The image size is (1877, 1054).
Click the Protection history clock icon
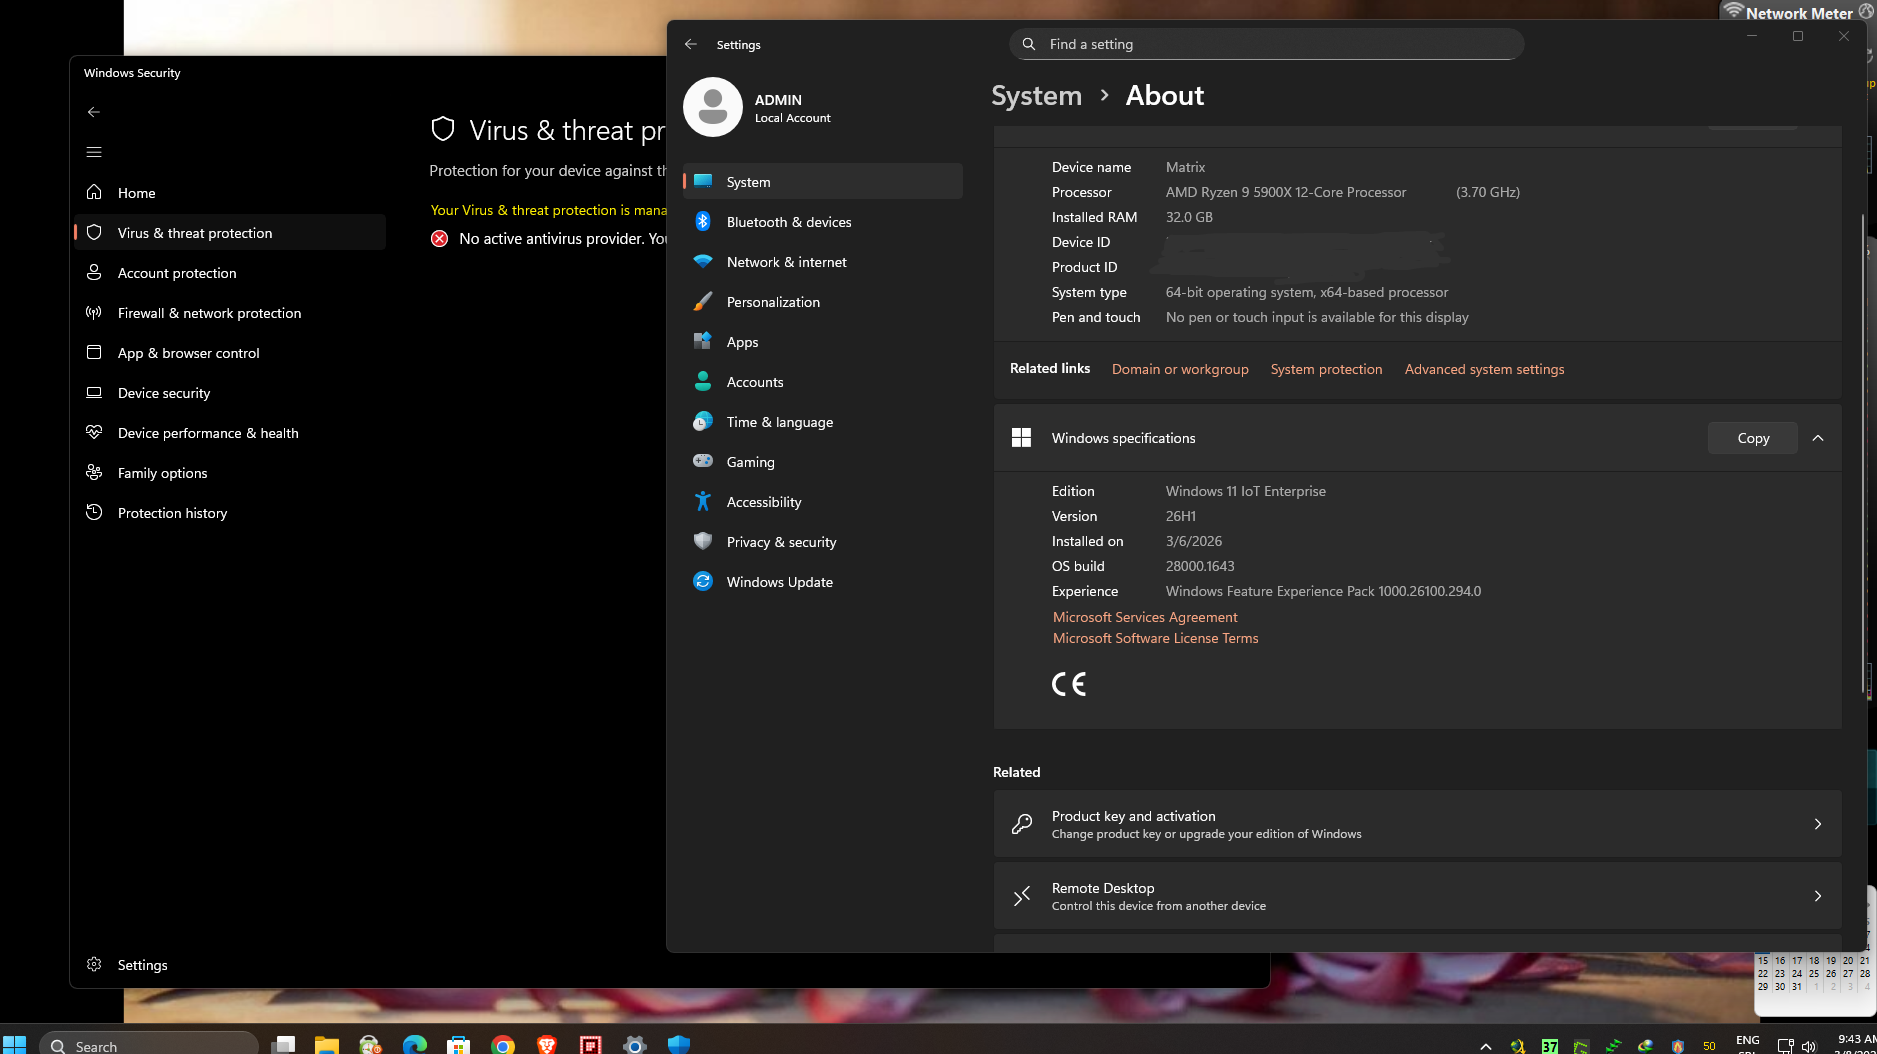point(94,512)
